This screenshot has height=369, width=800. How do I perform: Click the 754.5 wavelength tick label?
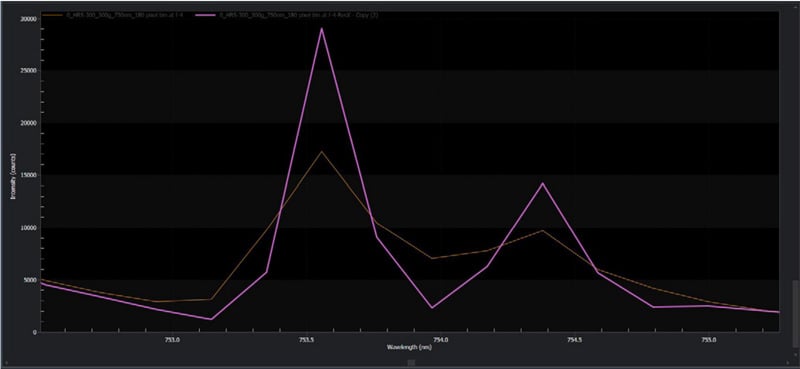(x=574, y=340)
